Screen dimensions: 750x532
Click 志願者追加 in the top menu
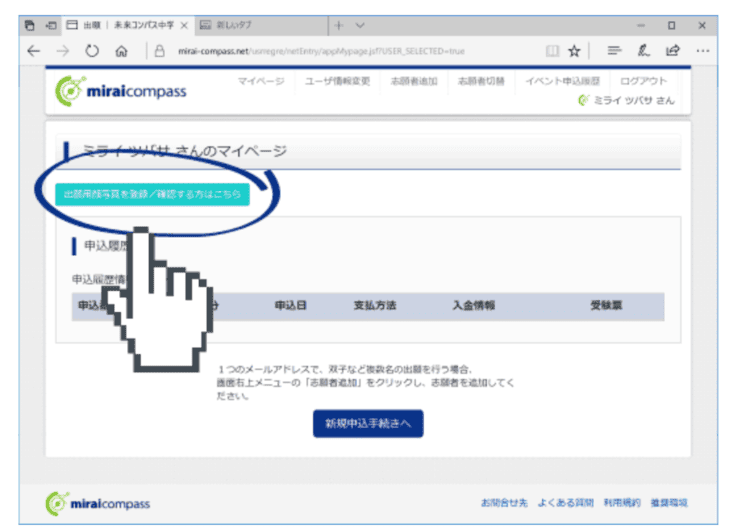point(414,81)
